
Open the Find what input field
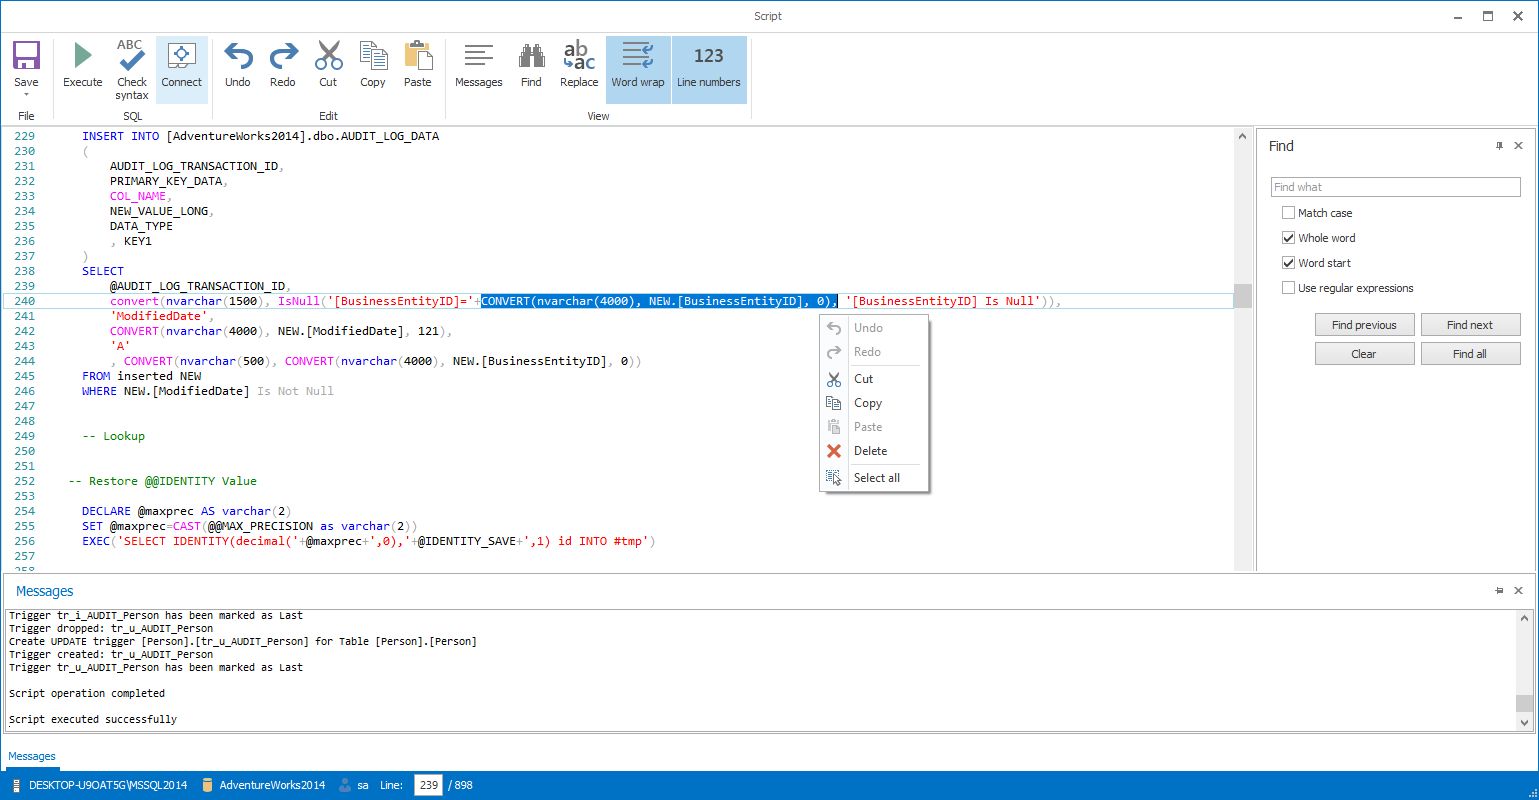(1394, 186)
